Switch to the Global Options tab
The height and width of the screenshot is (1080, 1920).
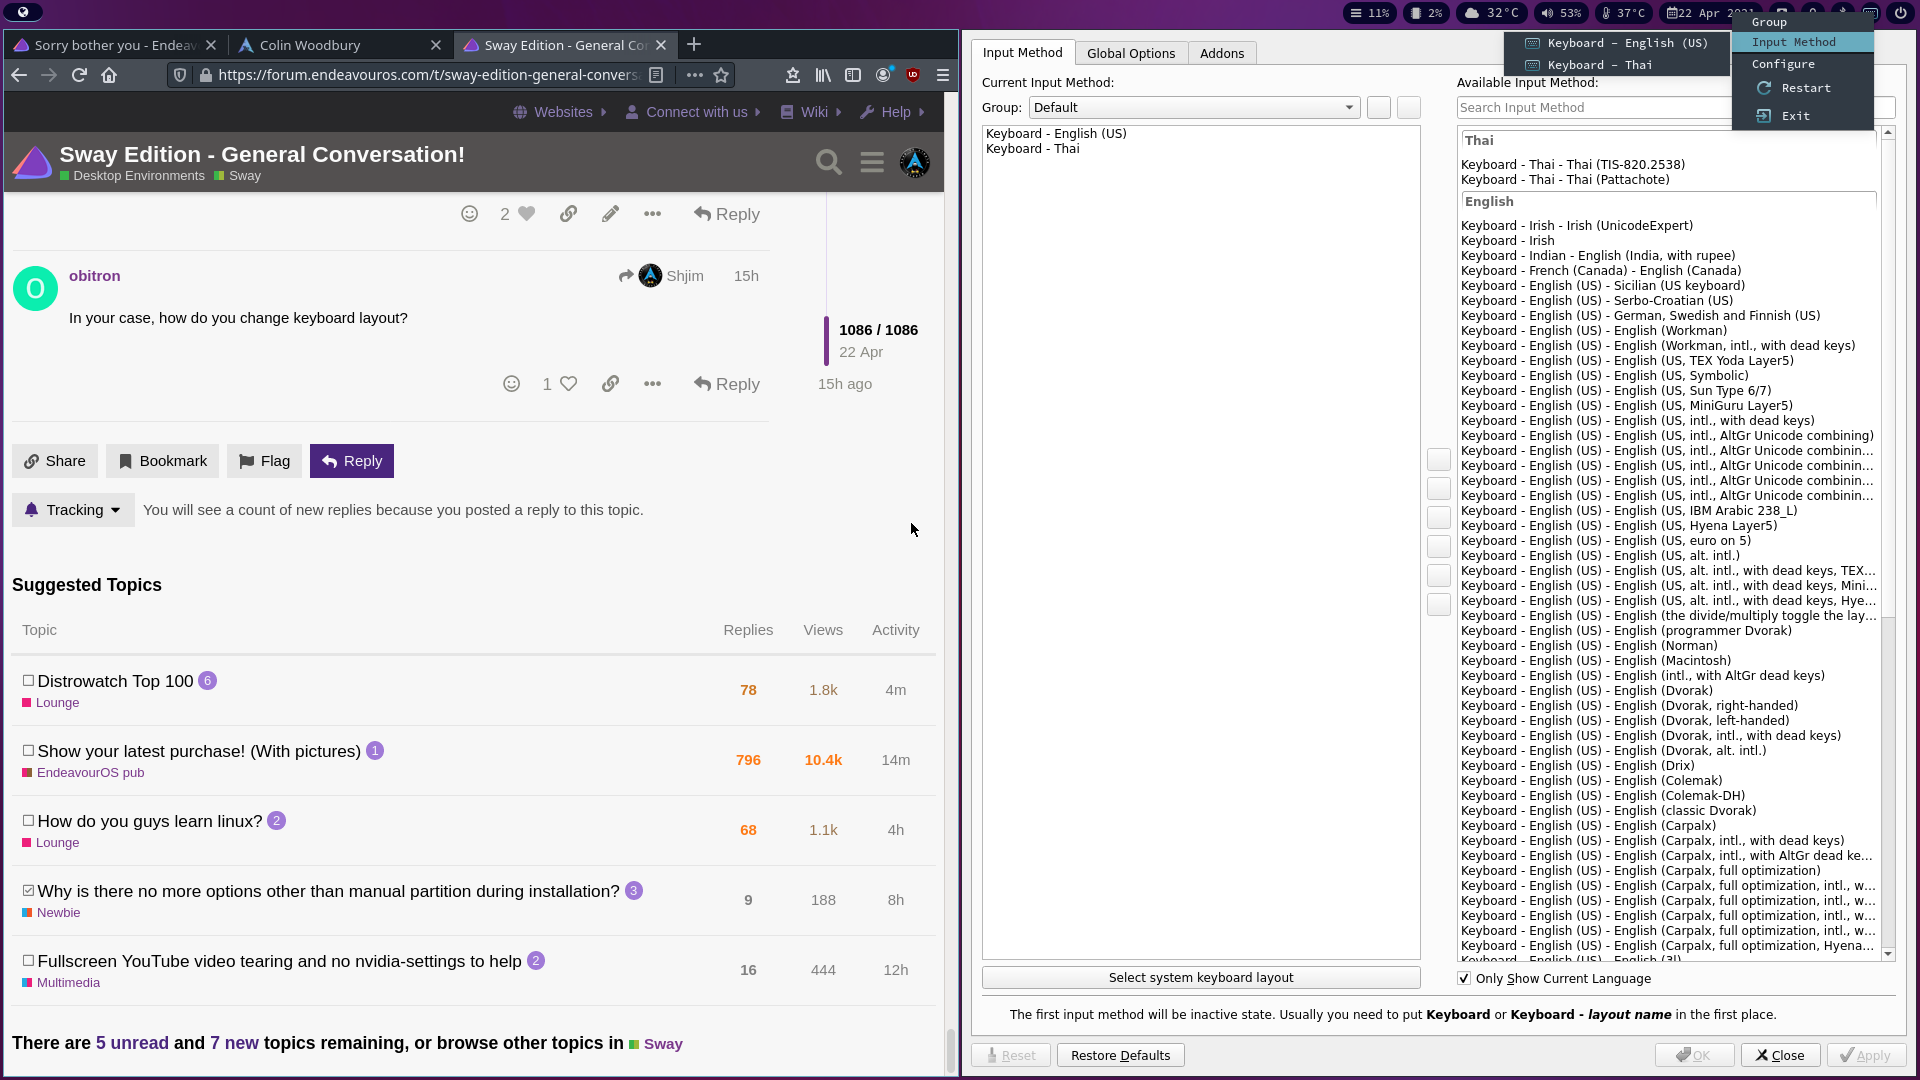click(x=1131, y=53)
